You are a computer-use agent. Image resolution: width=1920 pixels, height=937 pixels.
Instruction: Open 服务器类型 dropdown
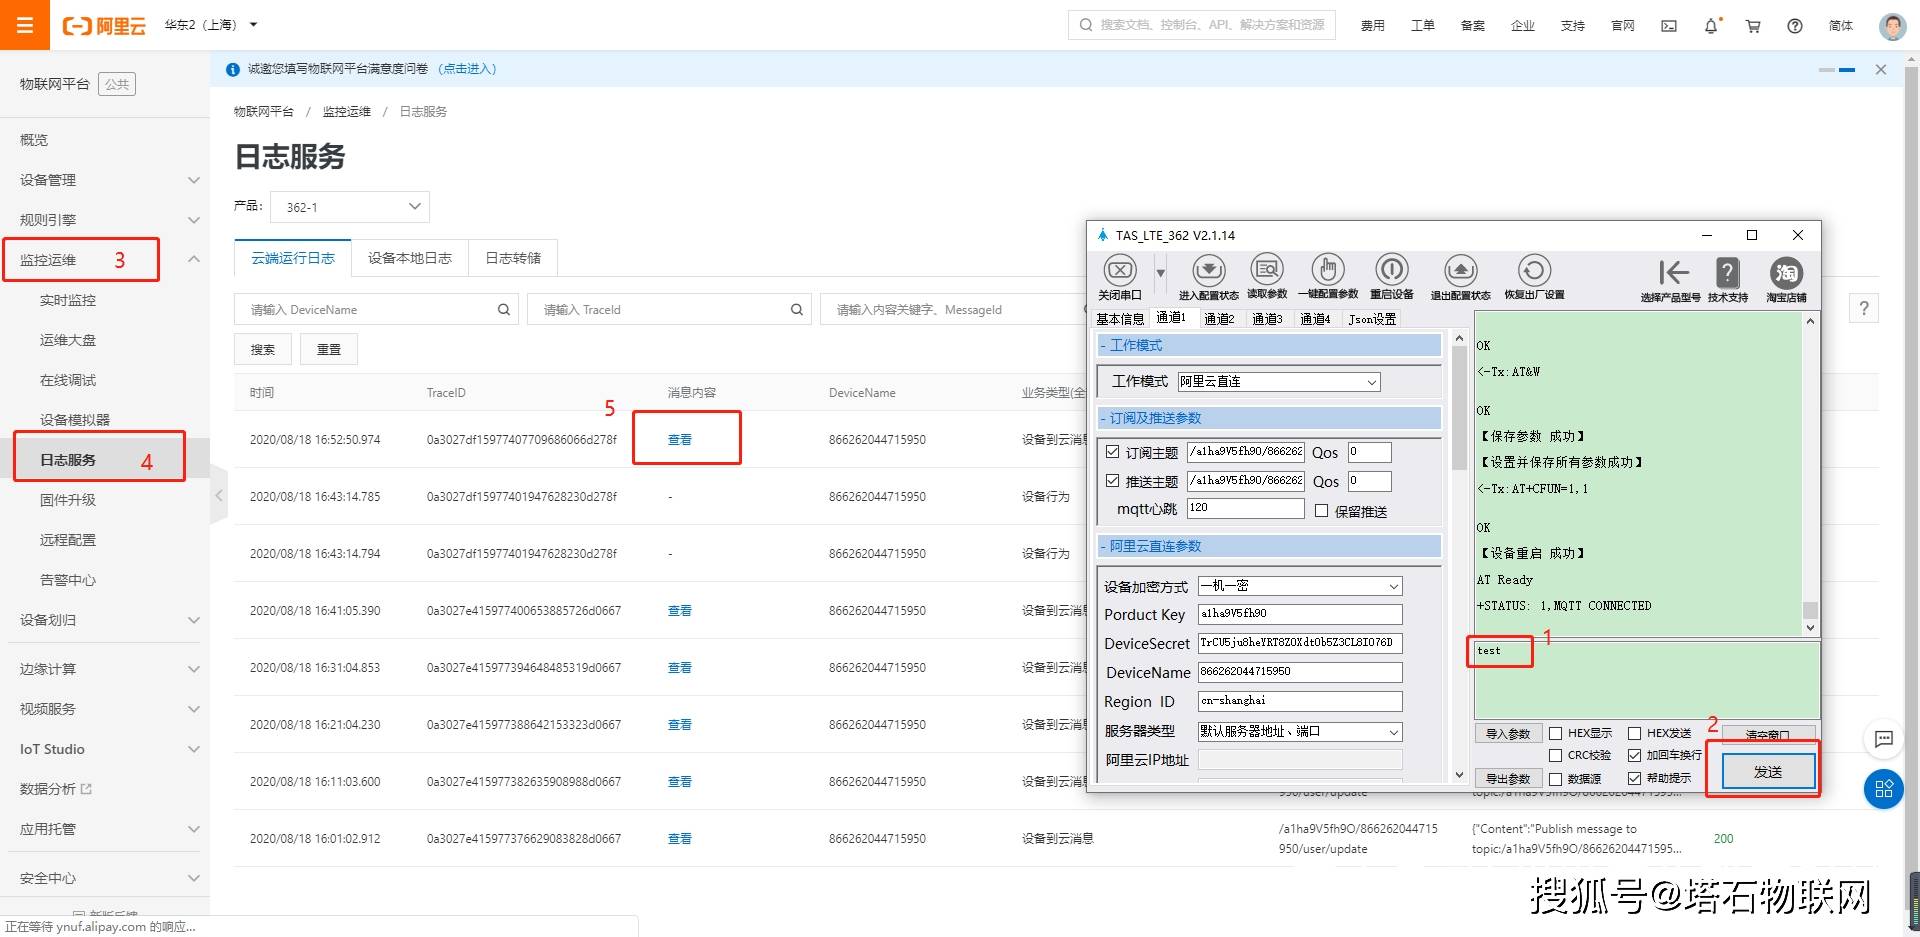tap(1300, 732)
